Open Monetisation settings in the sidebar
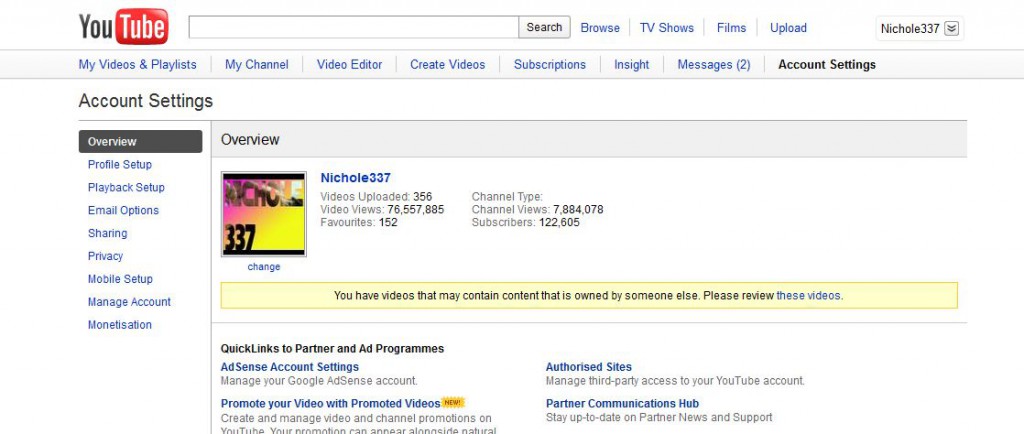This screenshot has height=434, width=1024. [120, 324]
